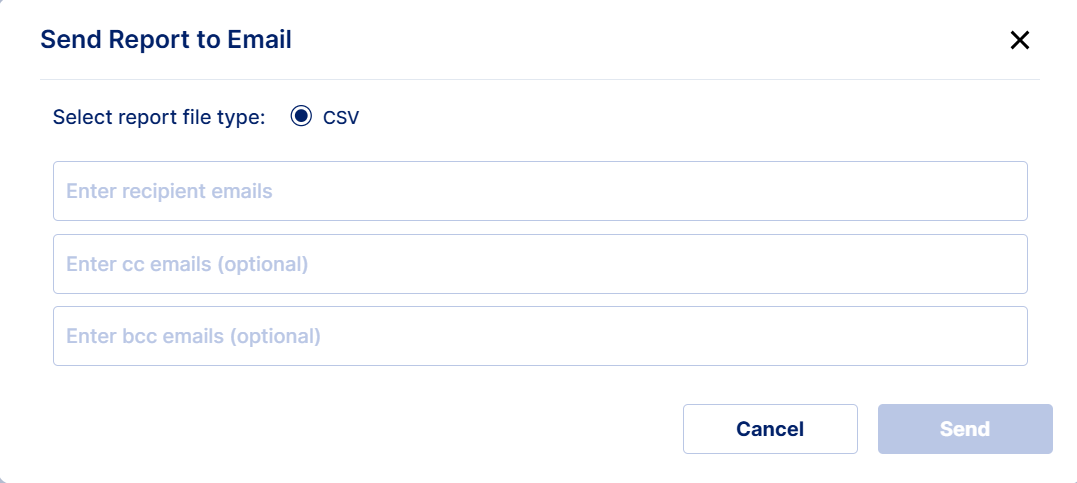Click the Send button
Image resolution: width=1077 pixels, height=483 pixels.
tap(964, 429)
